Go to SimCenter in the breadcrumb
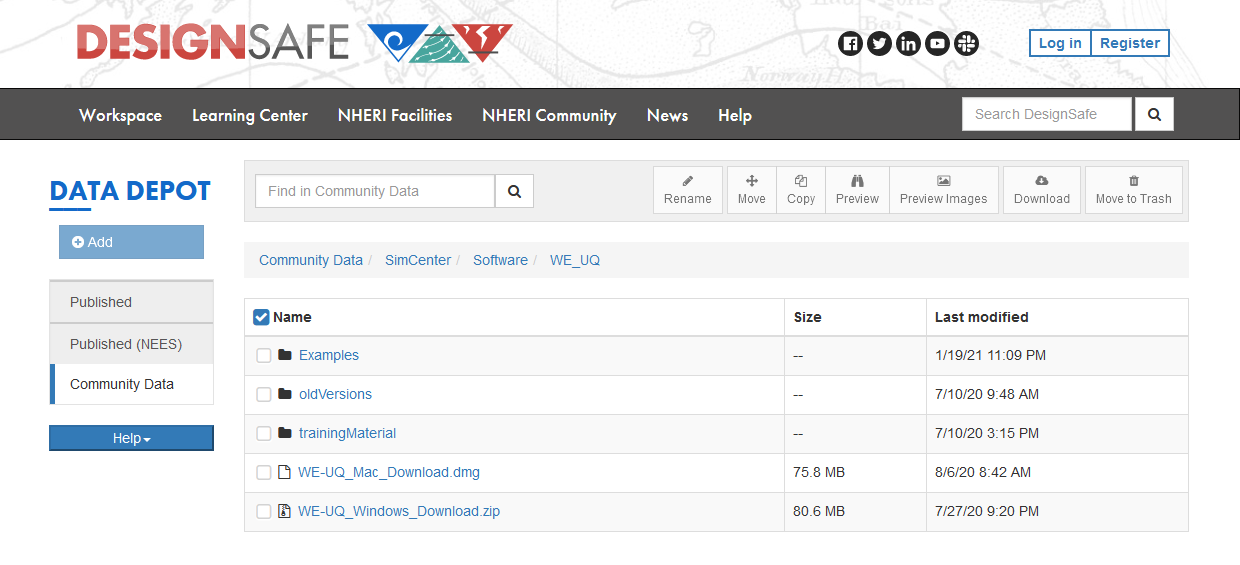Viewport: 1240px width, 565px height. tap(418, 260)
